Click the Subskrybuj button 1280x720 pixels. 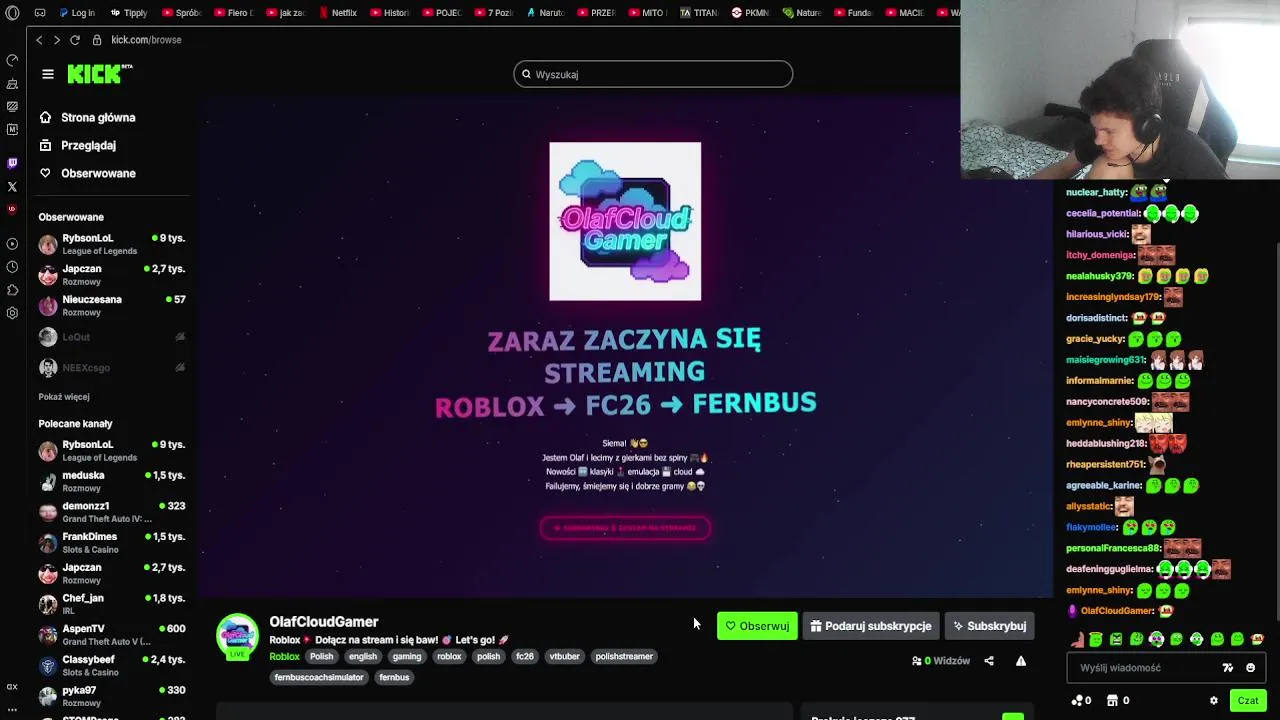click(x=990, y=626)
